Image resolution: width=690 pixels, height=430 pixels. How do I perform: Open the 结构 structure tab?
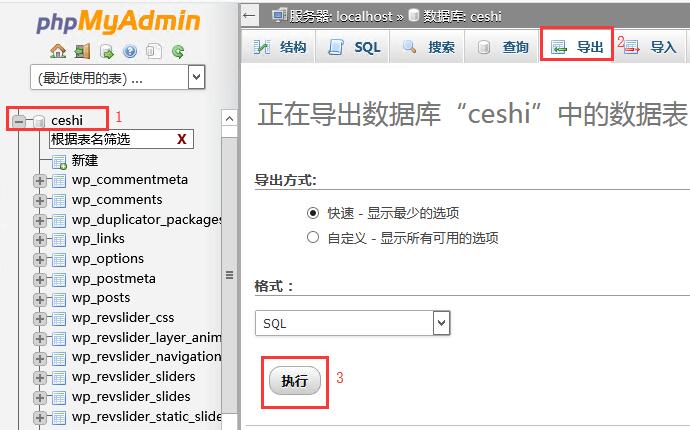coord(280,47)
